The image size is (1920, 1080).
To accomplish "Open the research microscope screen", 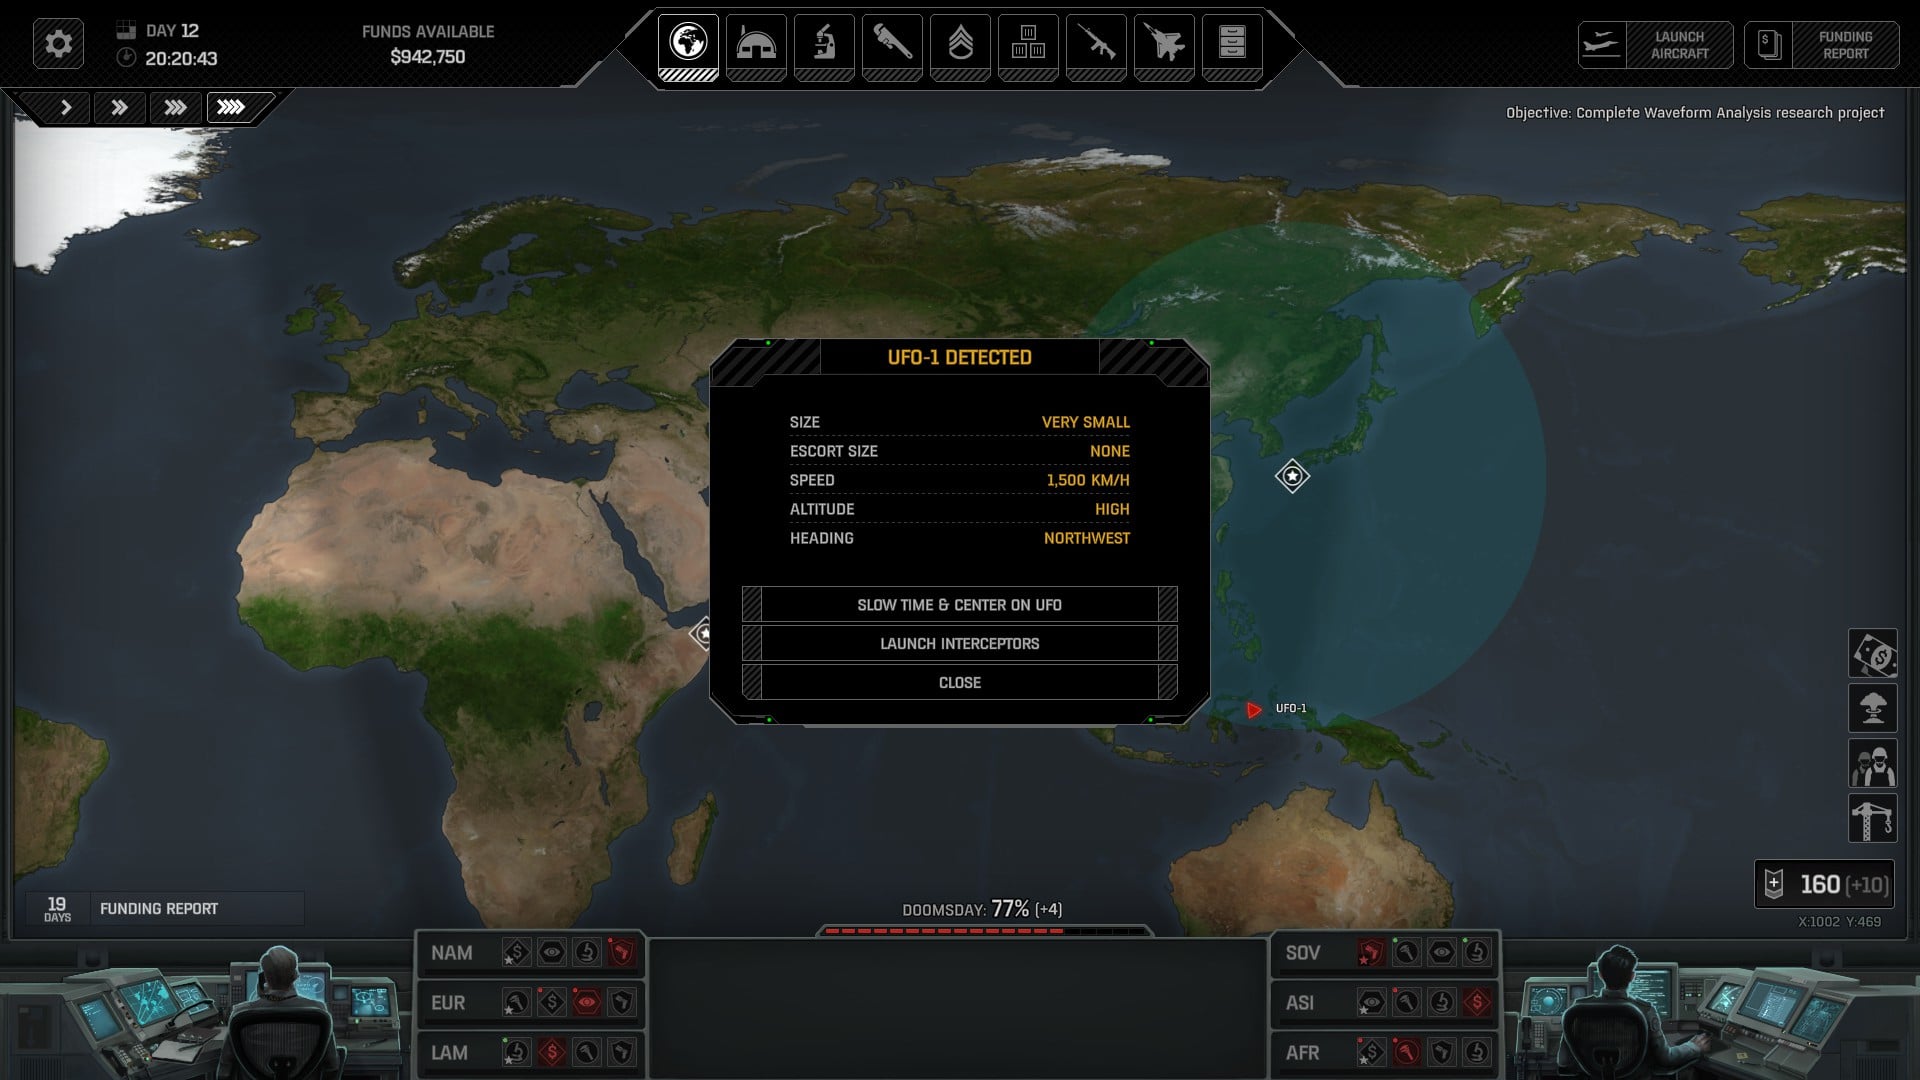I will click(824, 44).
